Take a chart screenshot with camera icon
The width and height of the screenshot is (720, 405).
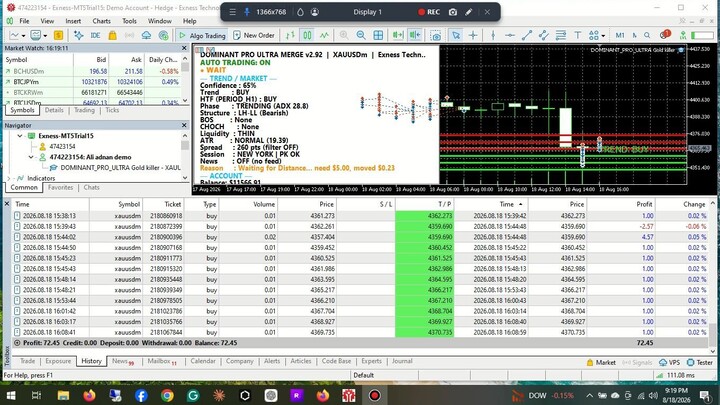[x=436, y=35]
